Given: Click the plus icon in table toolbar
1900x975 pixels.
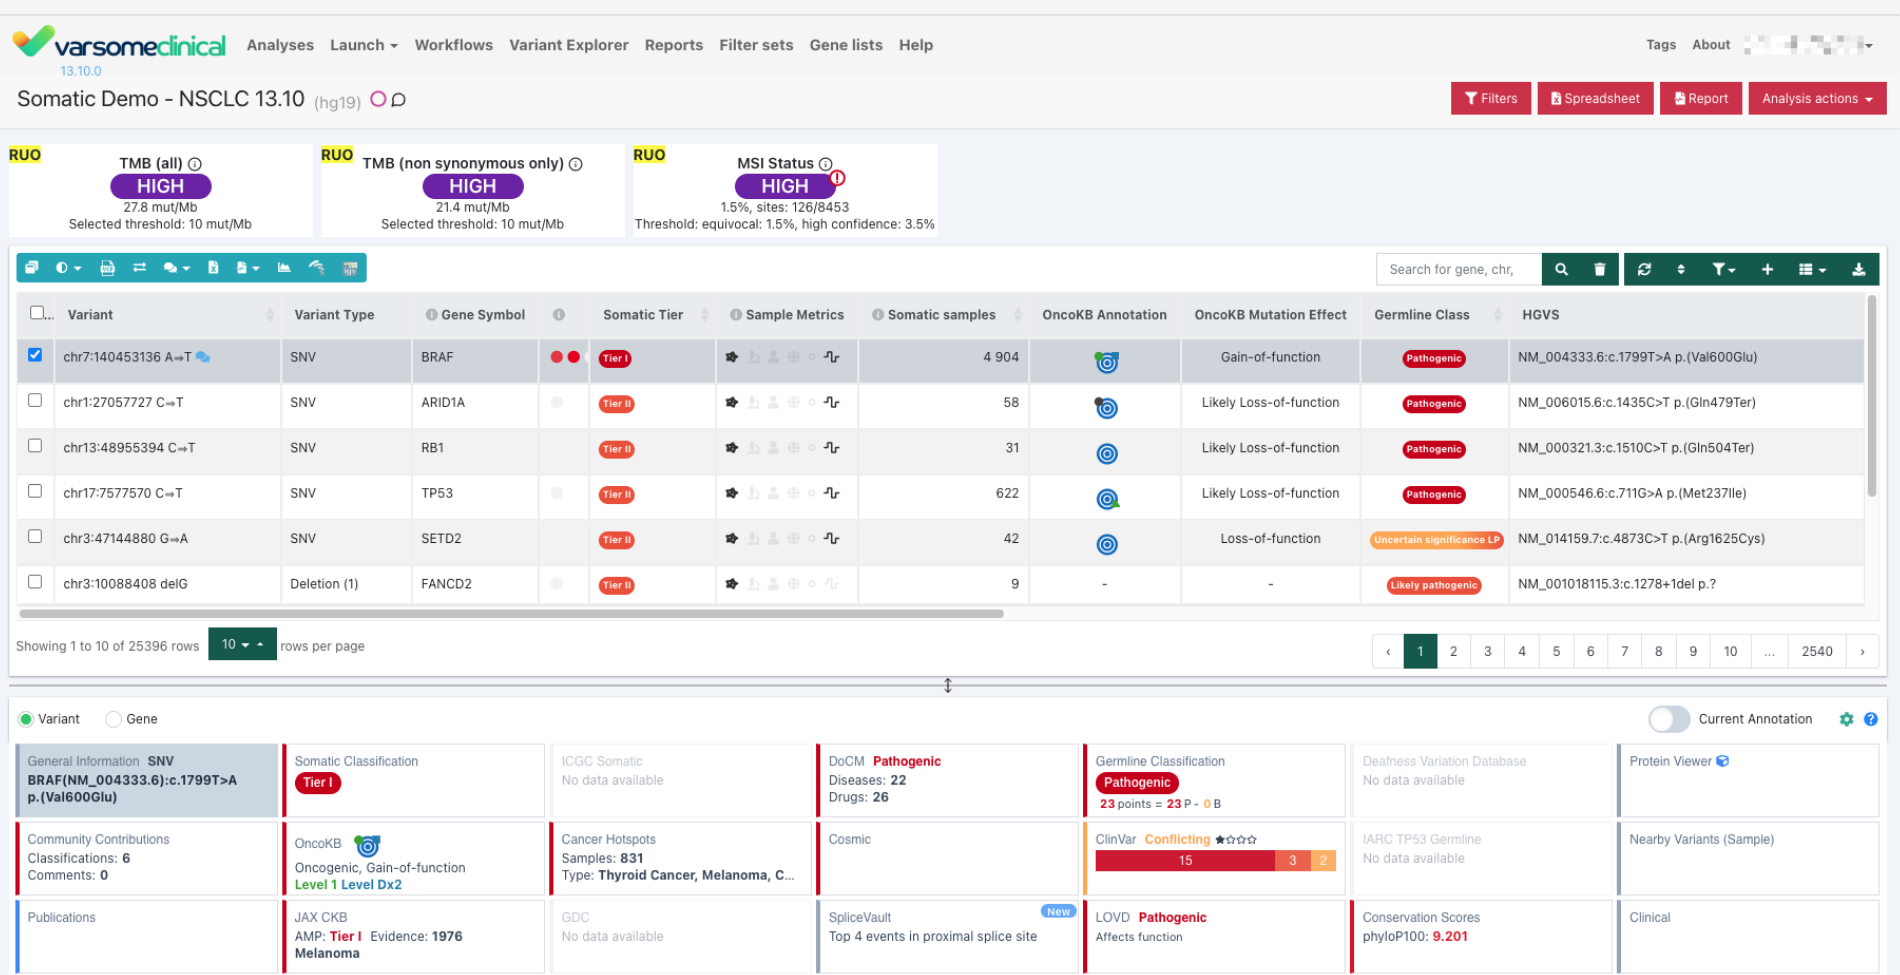Looking at the screenshot, I should pos(1767,269).
